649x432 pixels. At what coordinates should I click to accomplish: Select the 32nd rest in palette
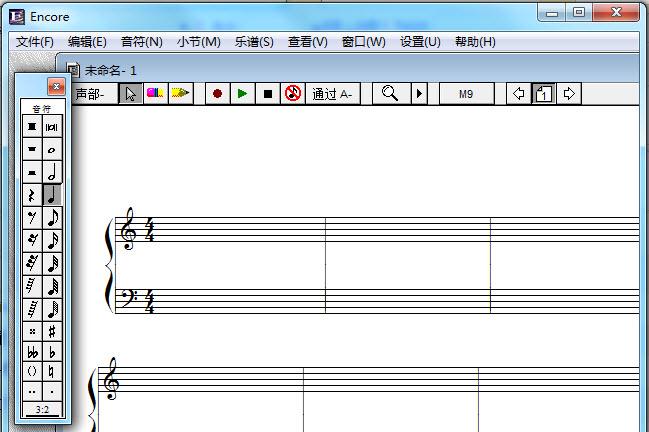pyautogui.click(x=32, y=263)
